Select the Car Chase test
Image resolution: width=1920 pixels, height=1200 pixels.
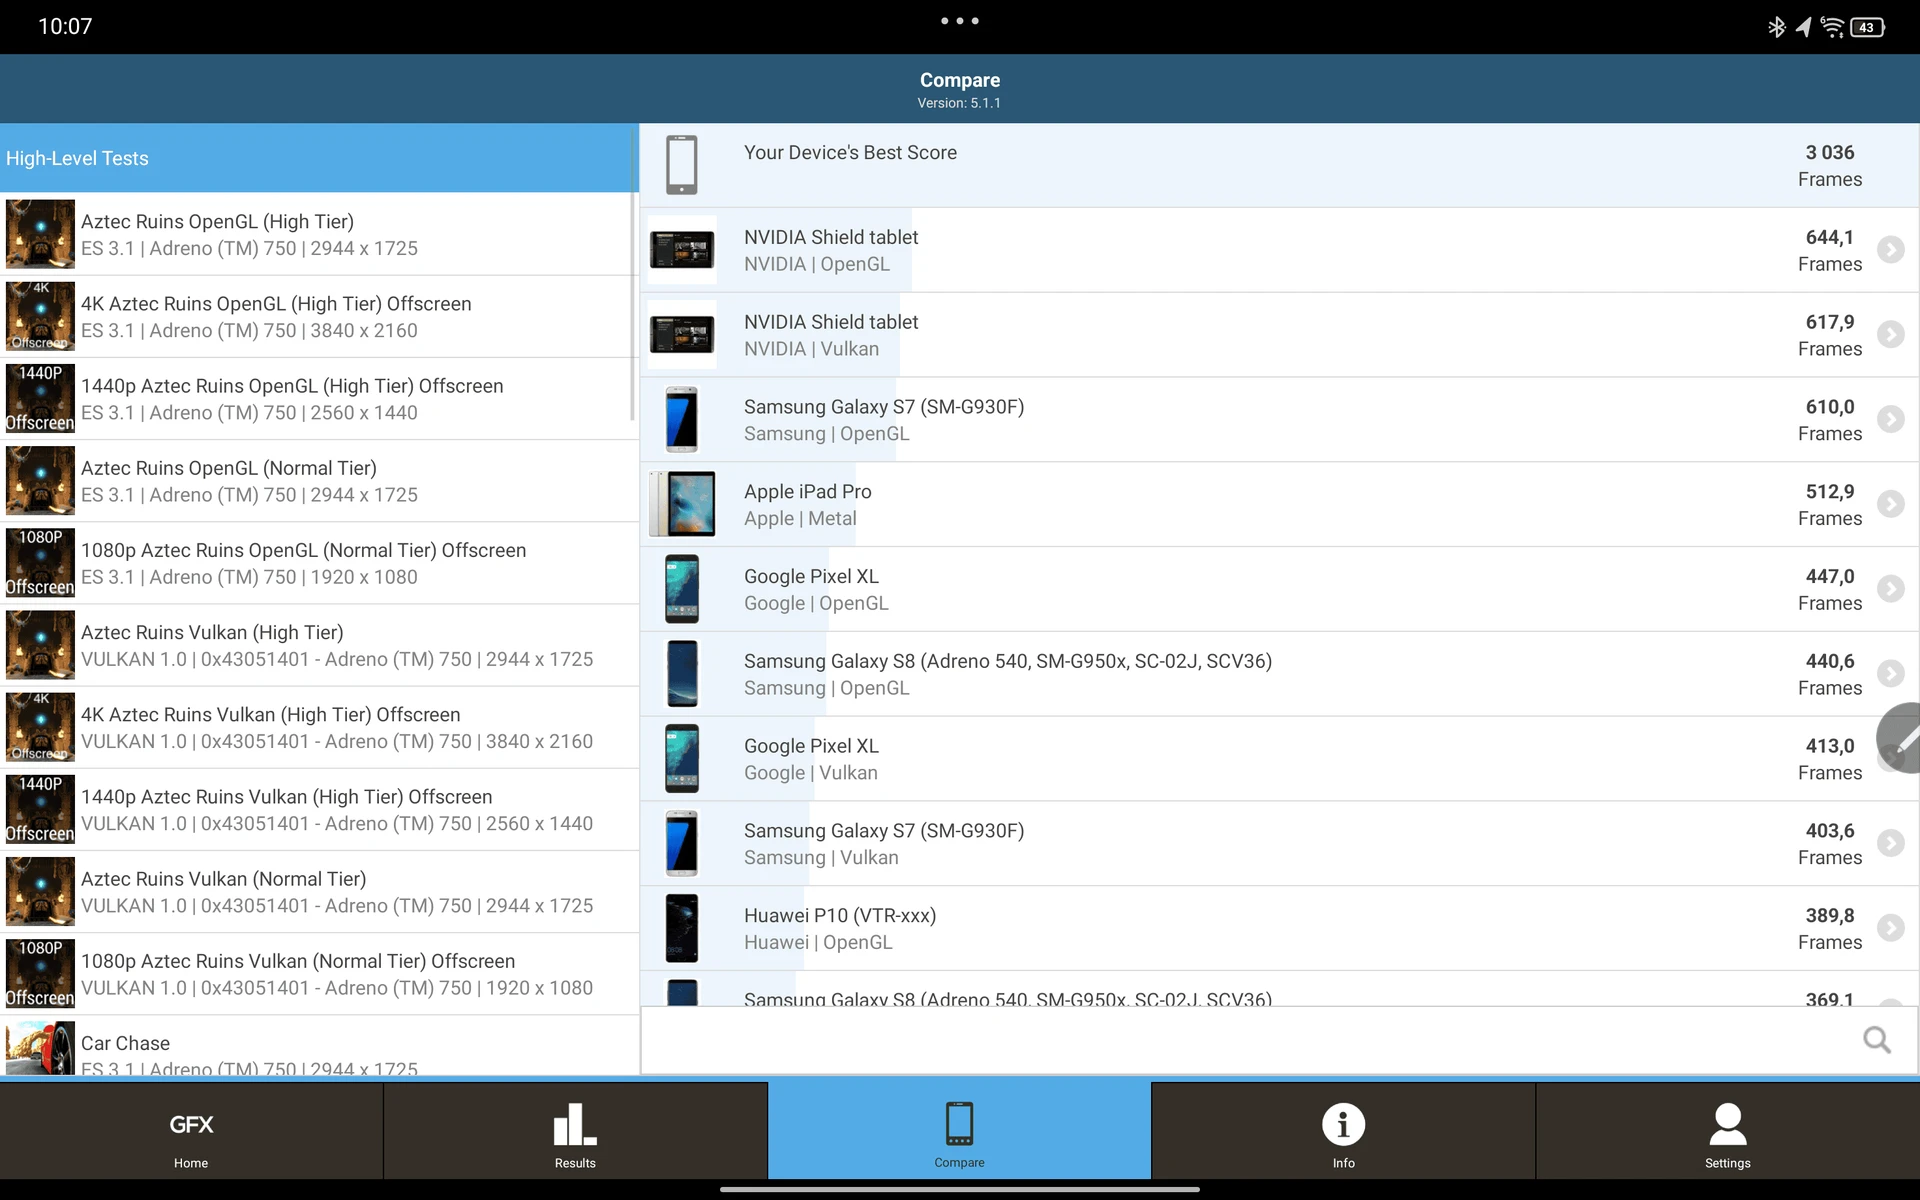[319, 1046]
